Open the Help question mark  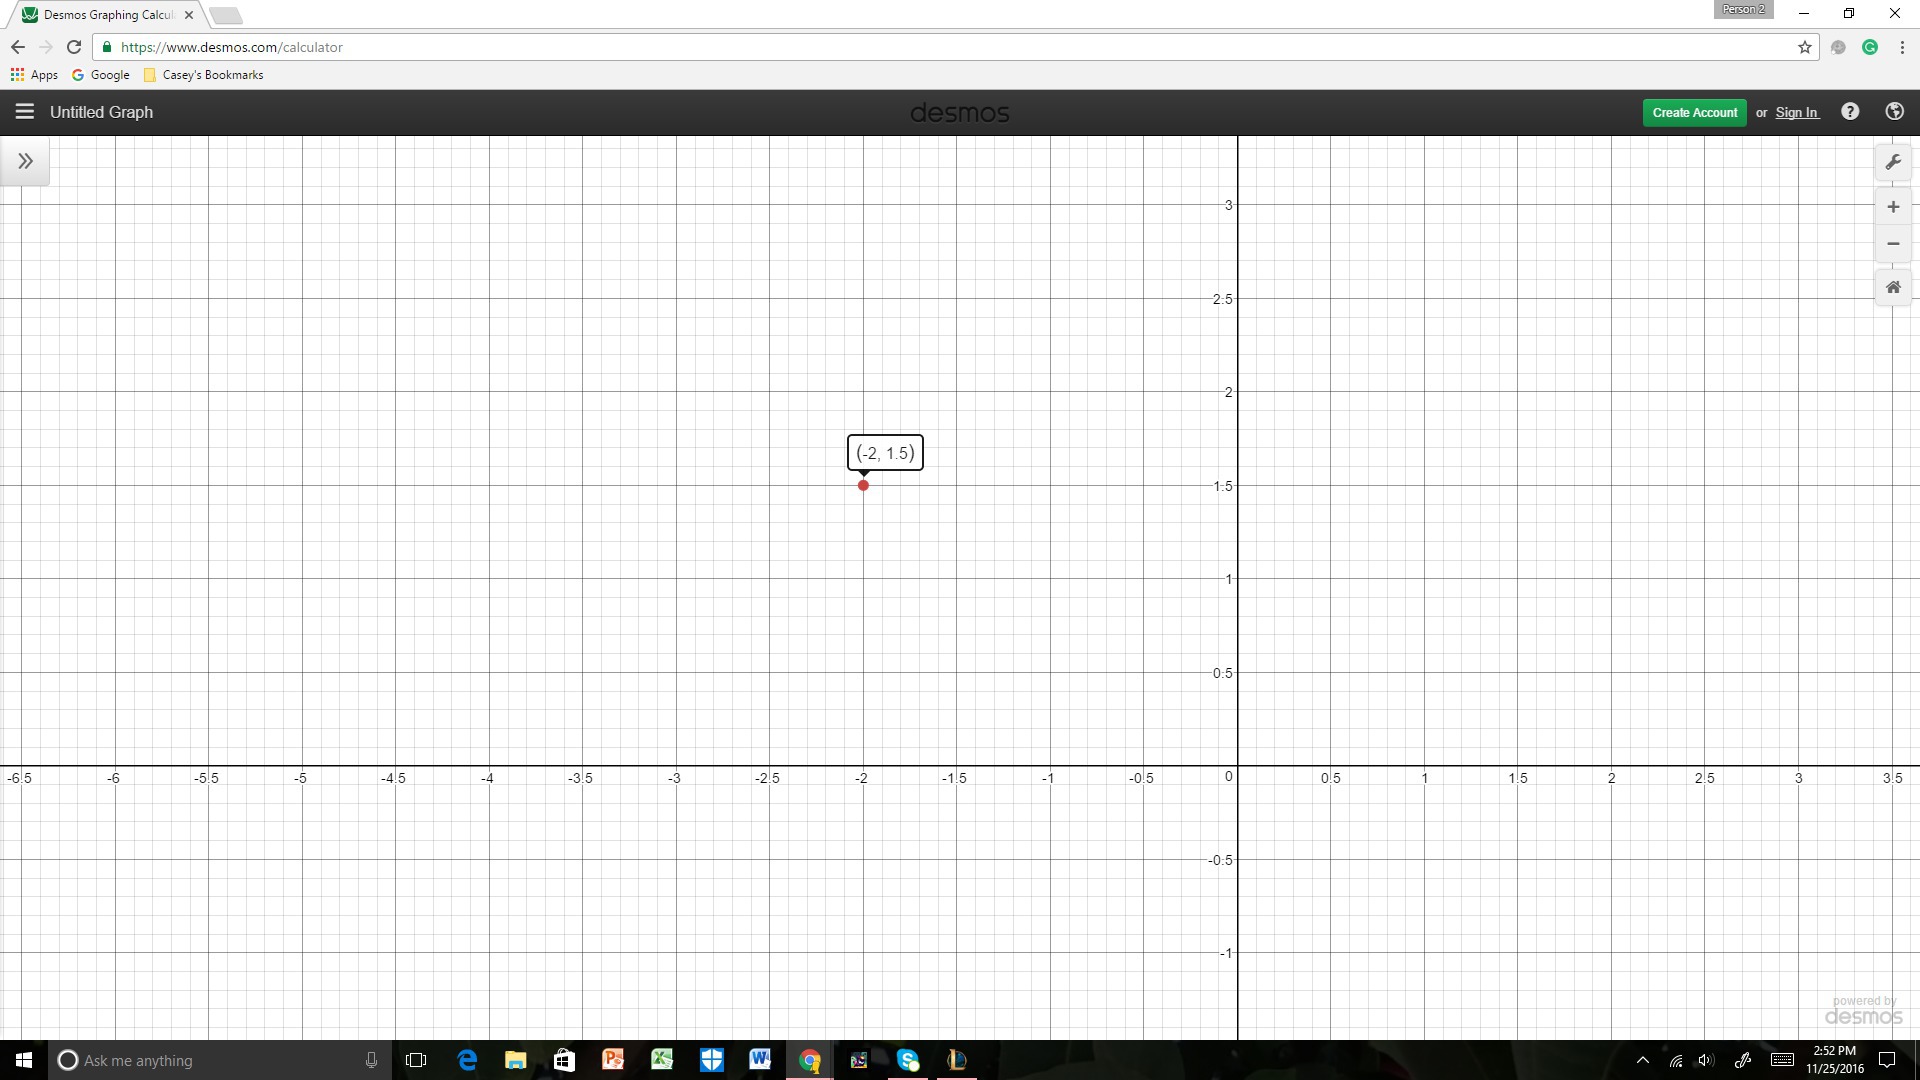[1850, 112]
